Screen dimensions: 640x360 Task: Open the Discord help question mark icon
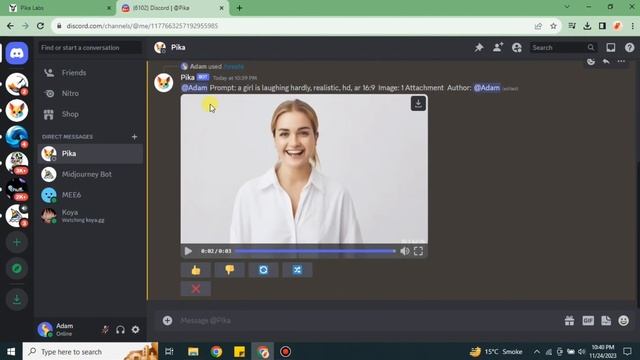click(629, 48)
